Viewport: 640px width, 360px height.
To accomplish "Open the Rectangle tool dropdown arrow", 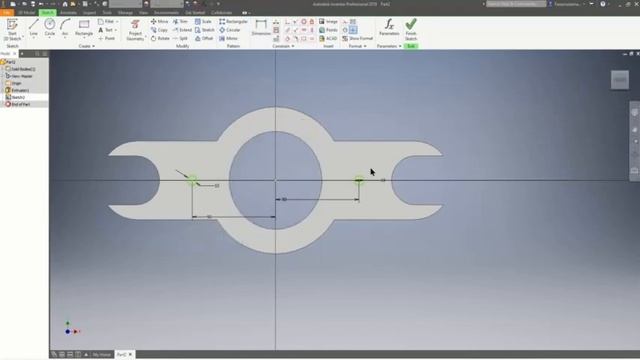I will pyautogui.click(x=84, y=38).
